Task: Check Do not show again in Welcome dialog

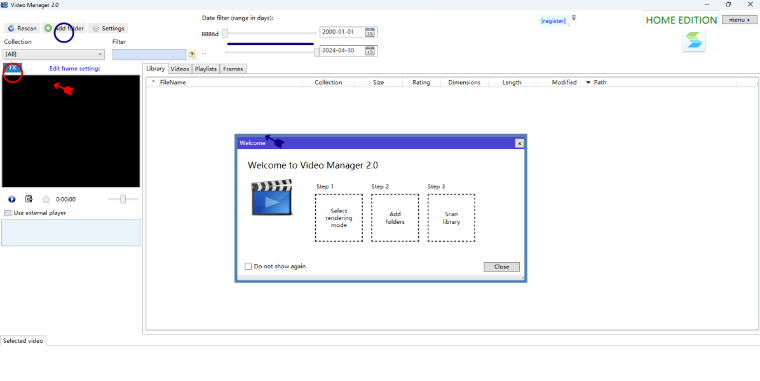Action: (x=248, y=267)
